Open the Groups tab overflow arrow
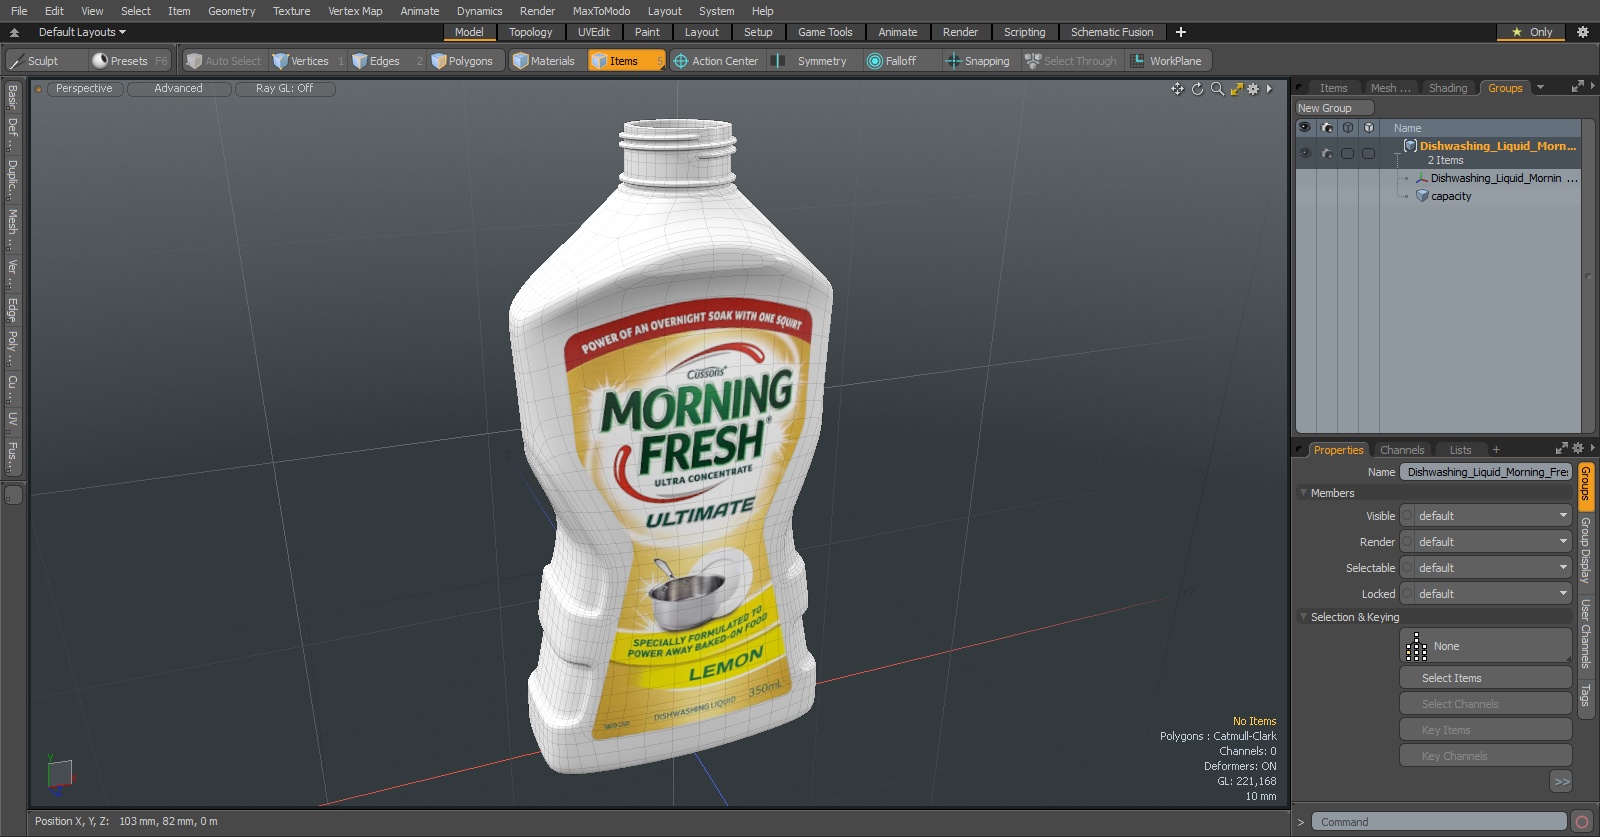Image resolution: width=1600 pixels, height=837 pixels. (1540, 88)
